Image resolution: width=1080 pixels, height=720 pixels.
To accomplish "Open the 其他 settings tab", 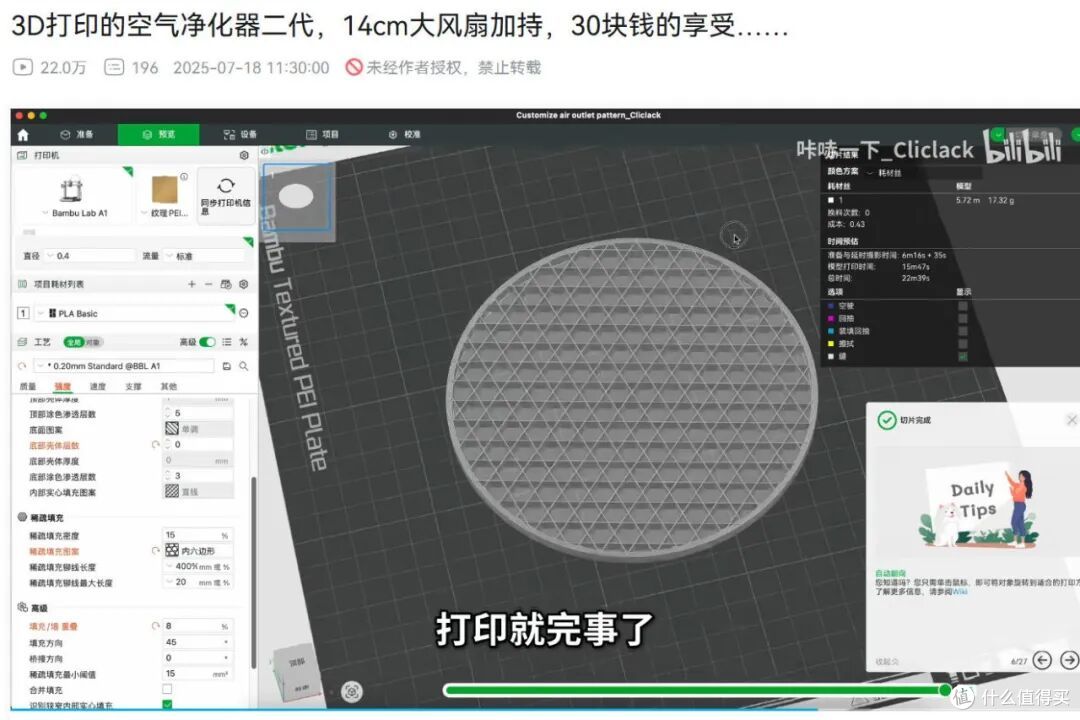I will point(169,387).
